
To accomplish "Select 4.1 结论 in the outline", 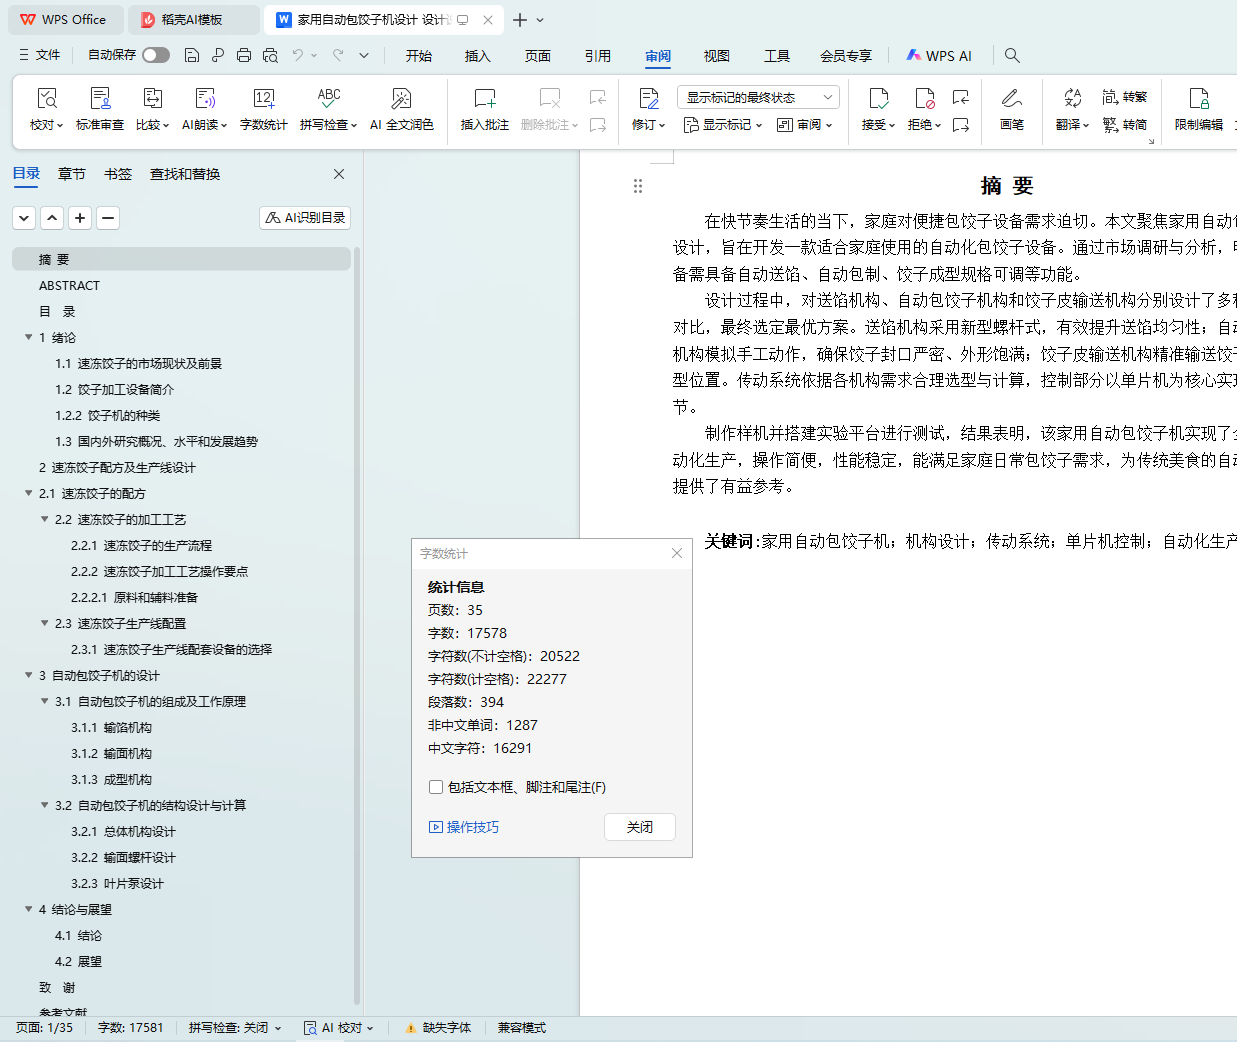I will (x=78, y=935).
